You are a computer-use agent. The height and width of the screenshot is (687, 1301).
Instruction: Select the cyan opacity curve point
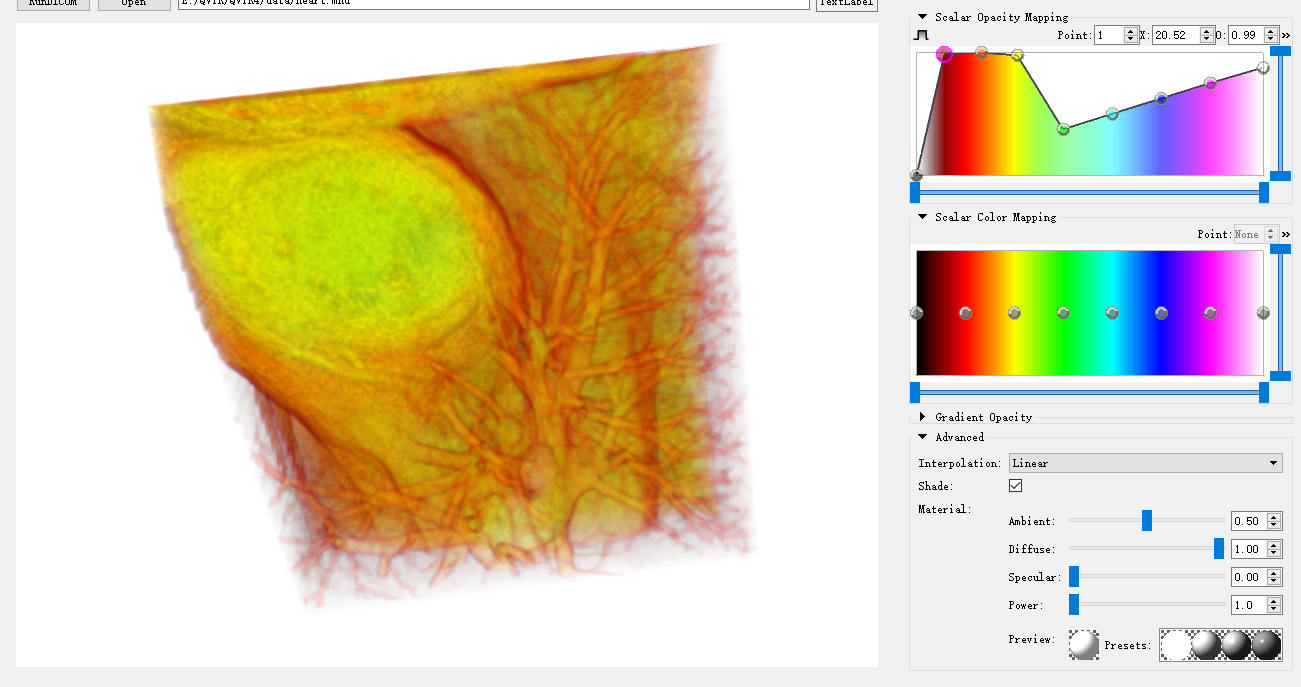coord(1112,114)
